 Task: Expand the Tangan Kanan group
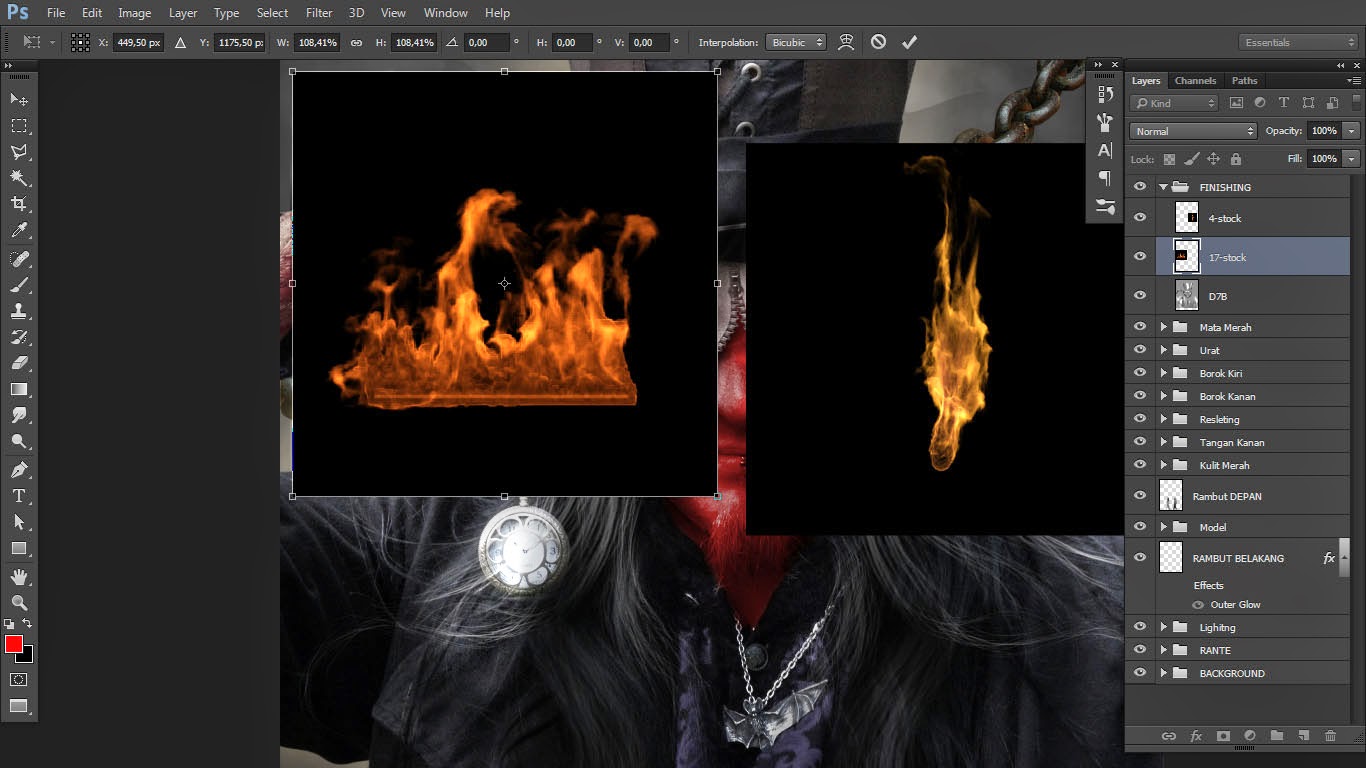point(1163,442)
